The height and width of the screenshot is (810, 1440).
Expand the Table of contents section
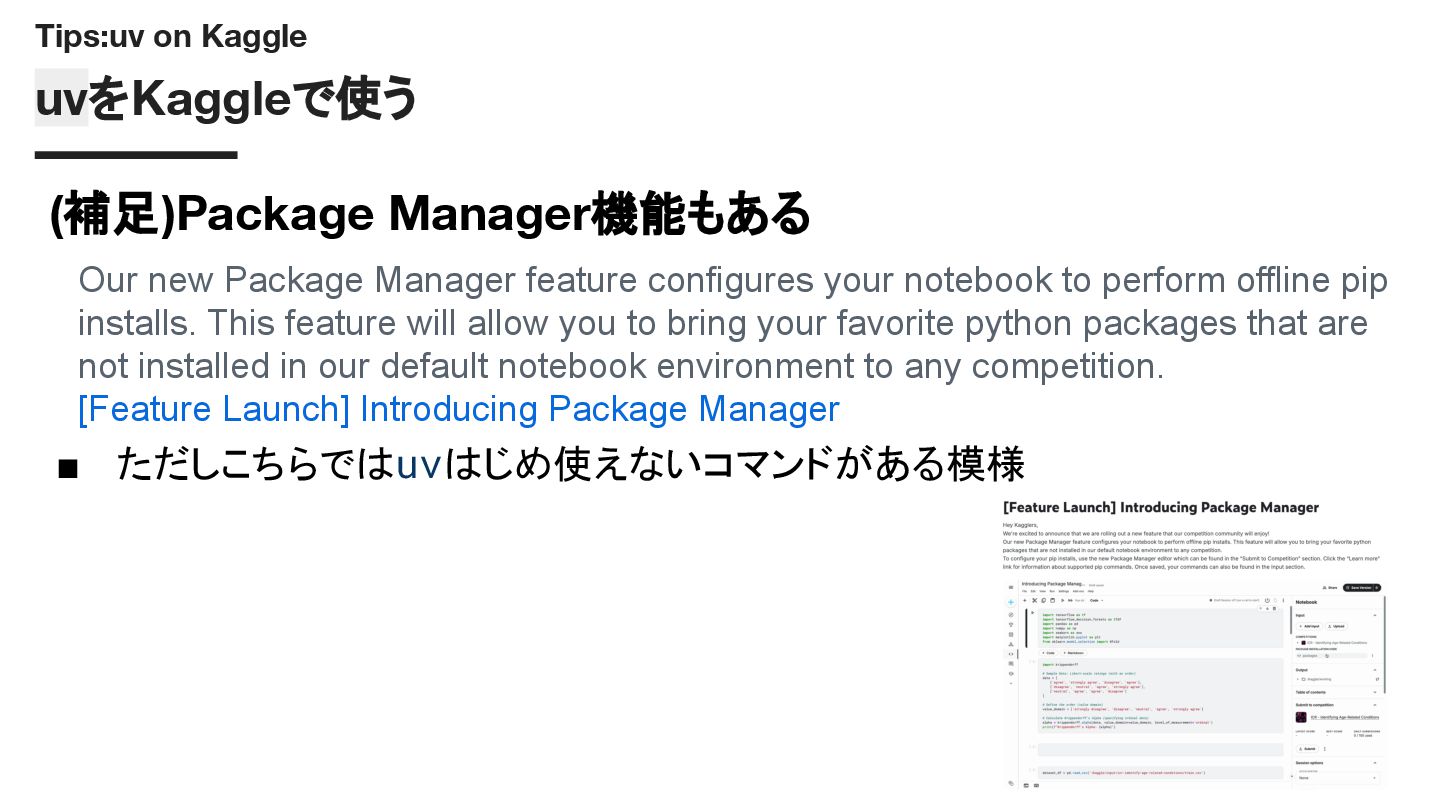[x=1375, y=692]
